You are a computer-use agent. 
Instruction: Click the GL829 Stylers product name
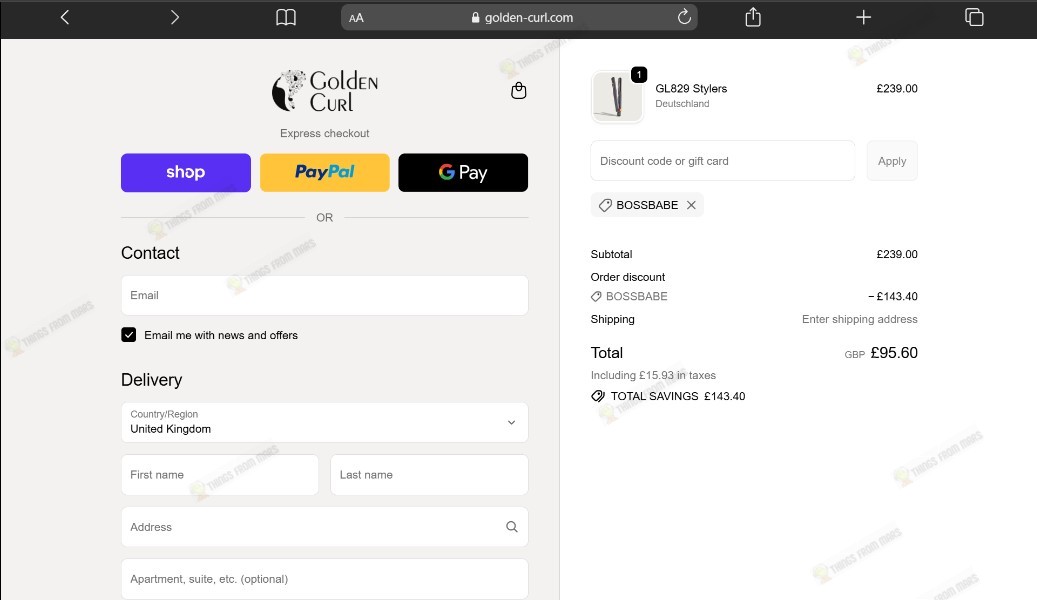(691, 88)
